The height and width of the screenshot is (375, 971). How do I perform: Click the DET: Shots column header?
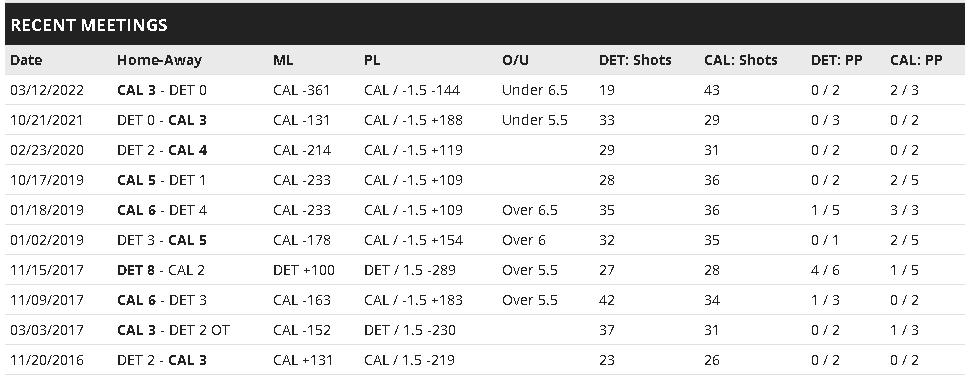635,60
